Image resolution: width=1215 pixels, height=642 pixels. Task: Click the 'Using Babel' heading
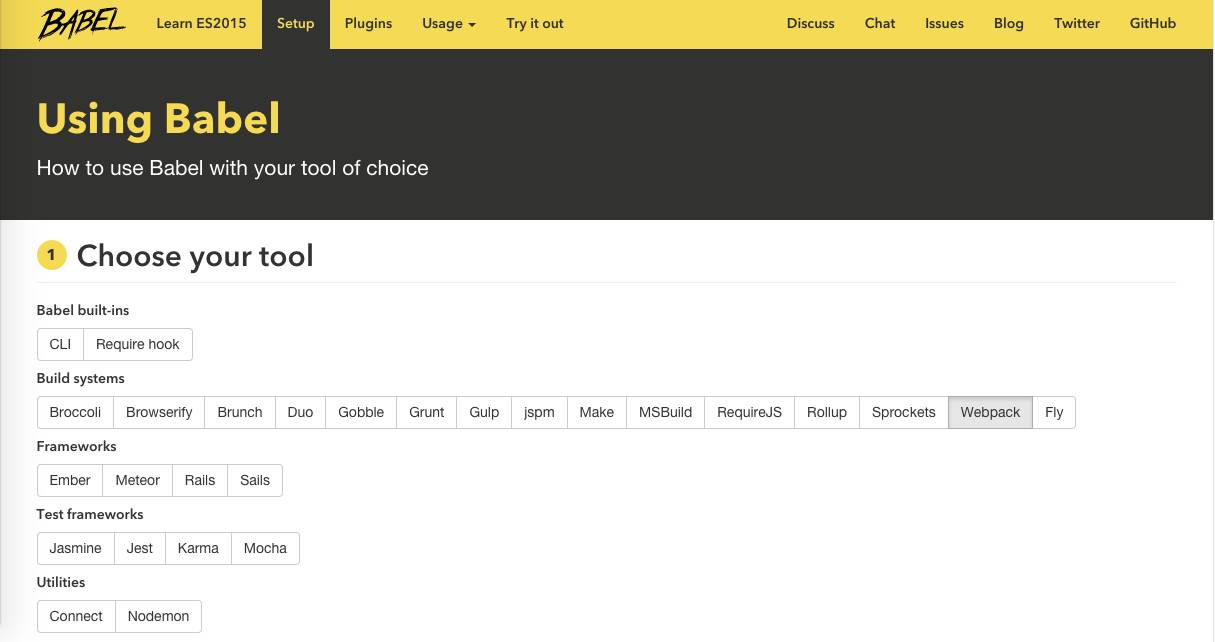coord(159,118)
